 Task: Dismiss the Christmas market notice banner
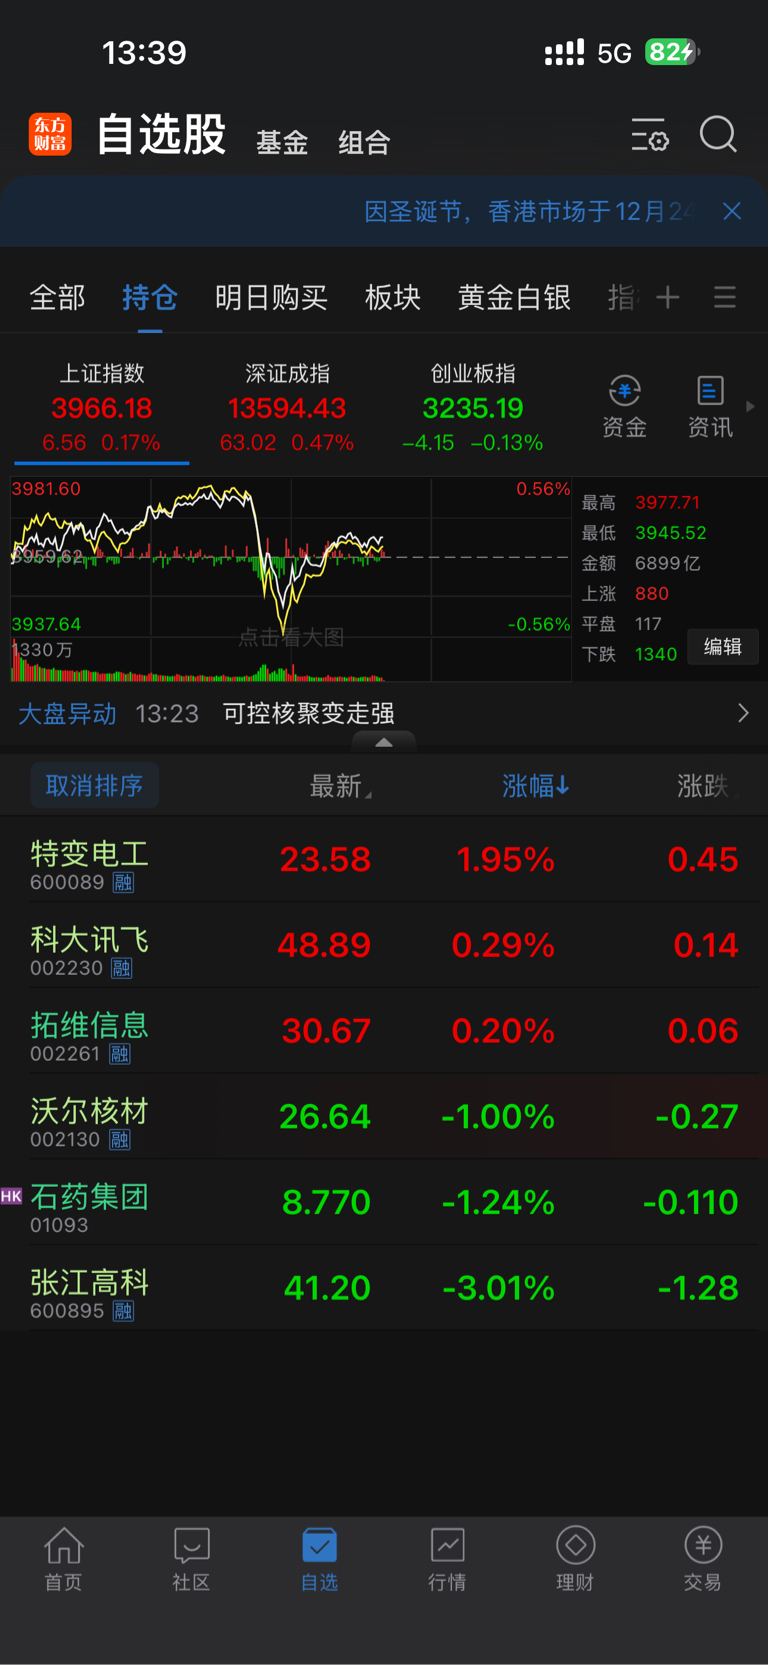pos(732,211)
